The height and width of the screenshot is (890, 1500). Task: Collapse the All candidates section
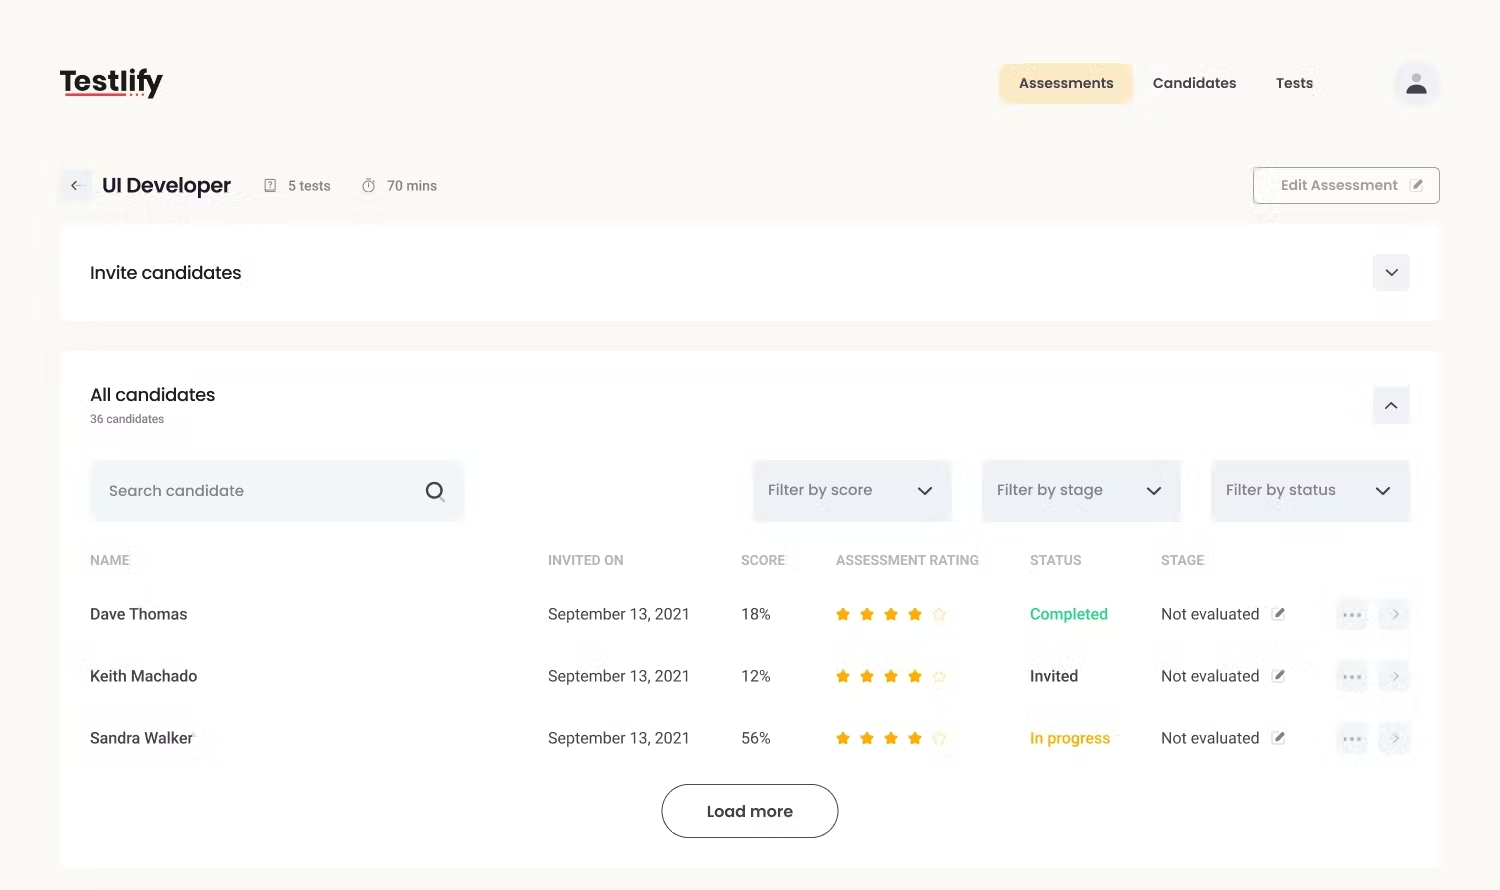tap(1391, 405)
